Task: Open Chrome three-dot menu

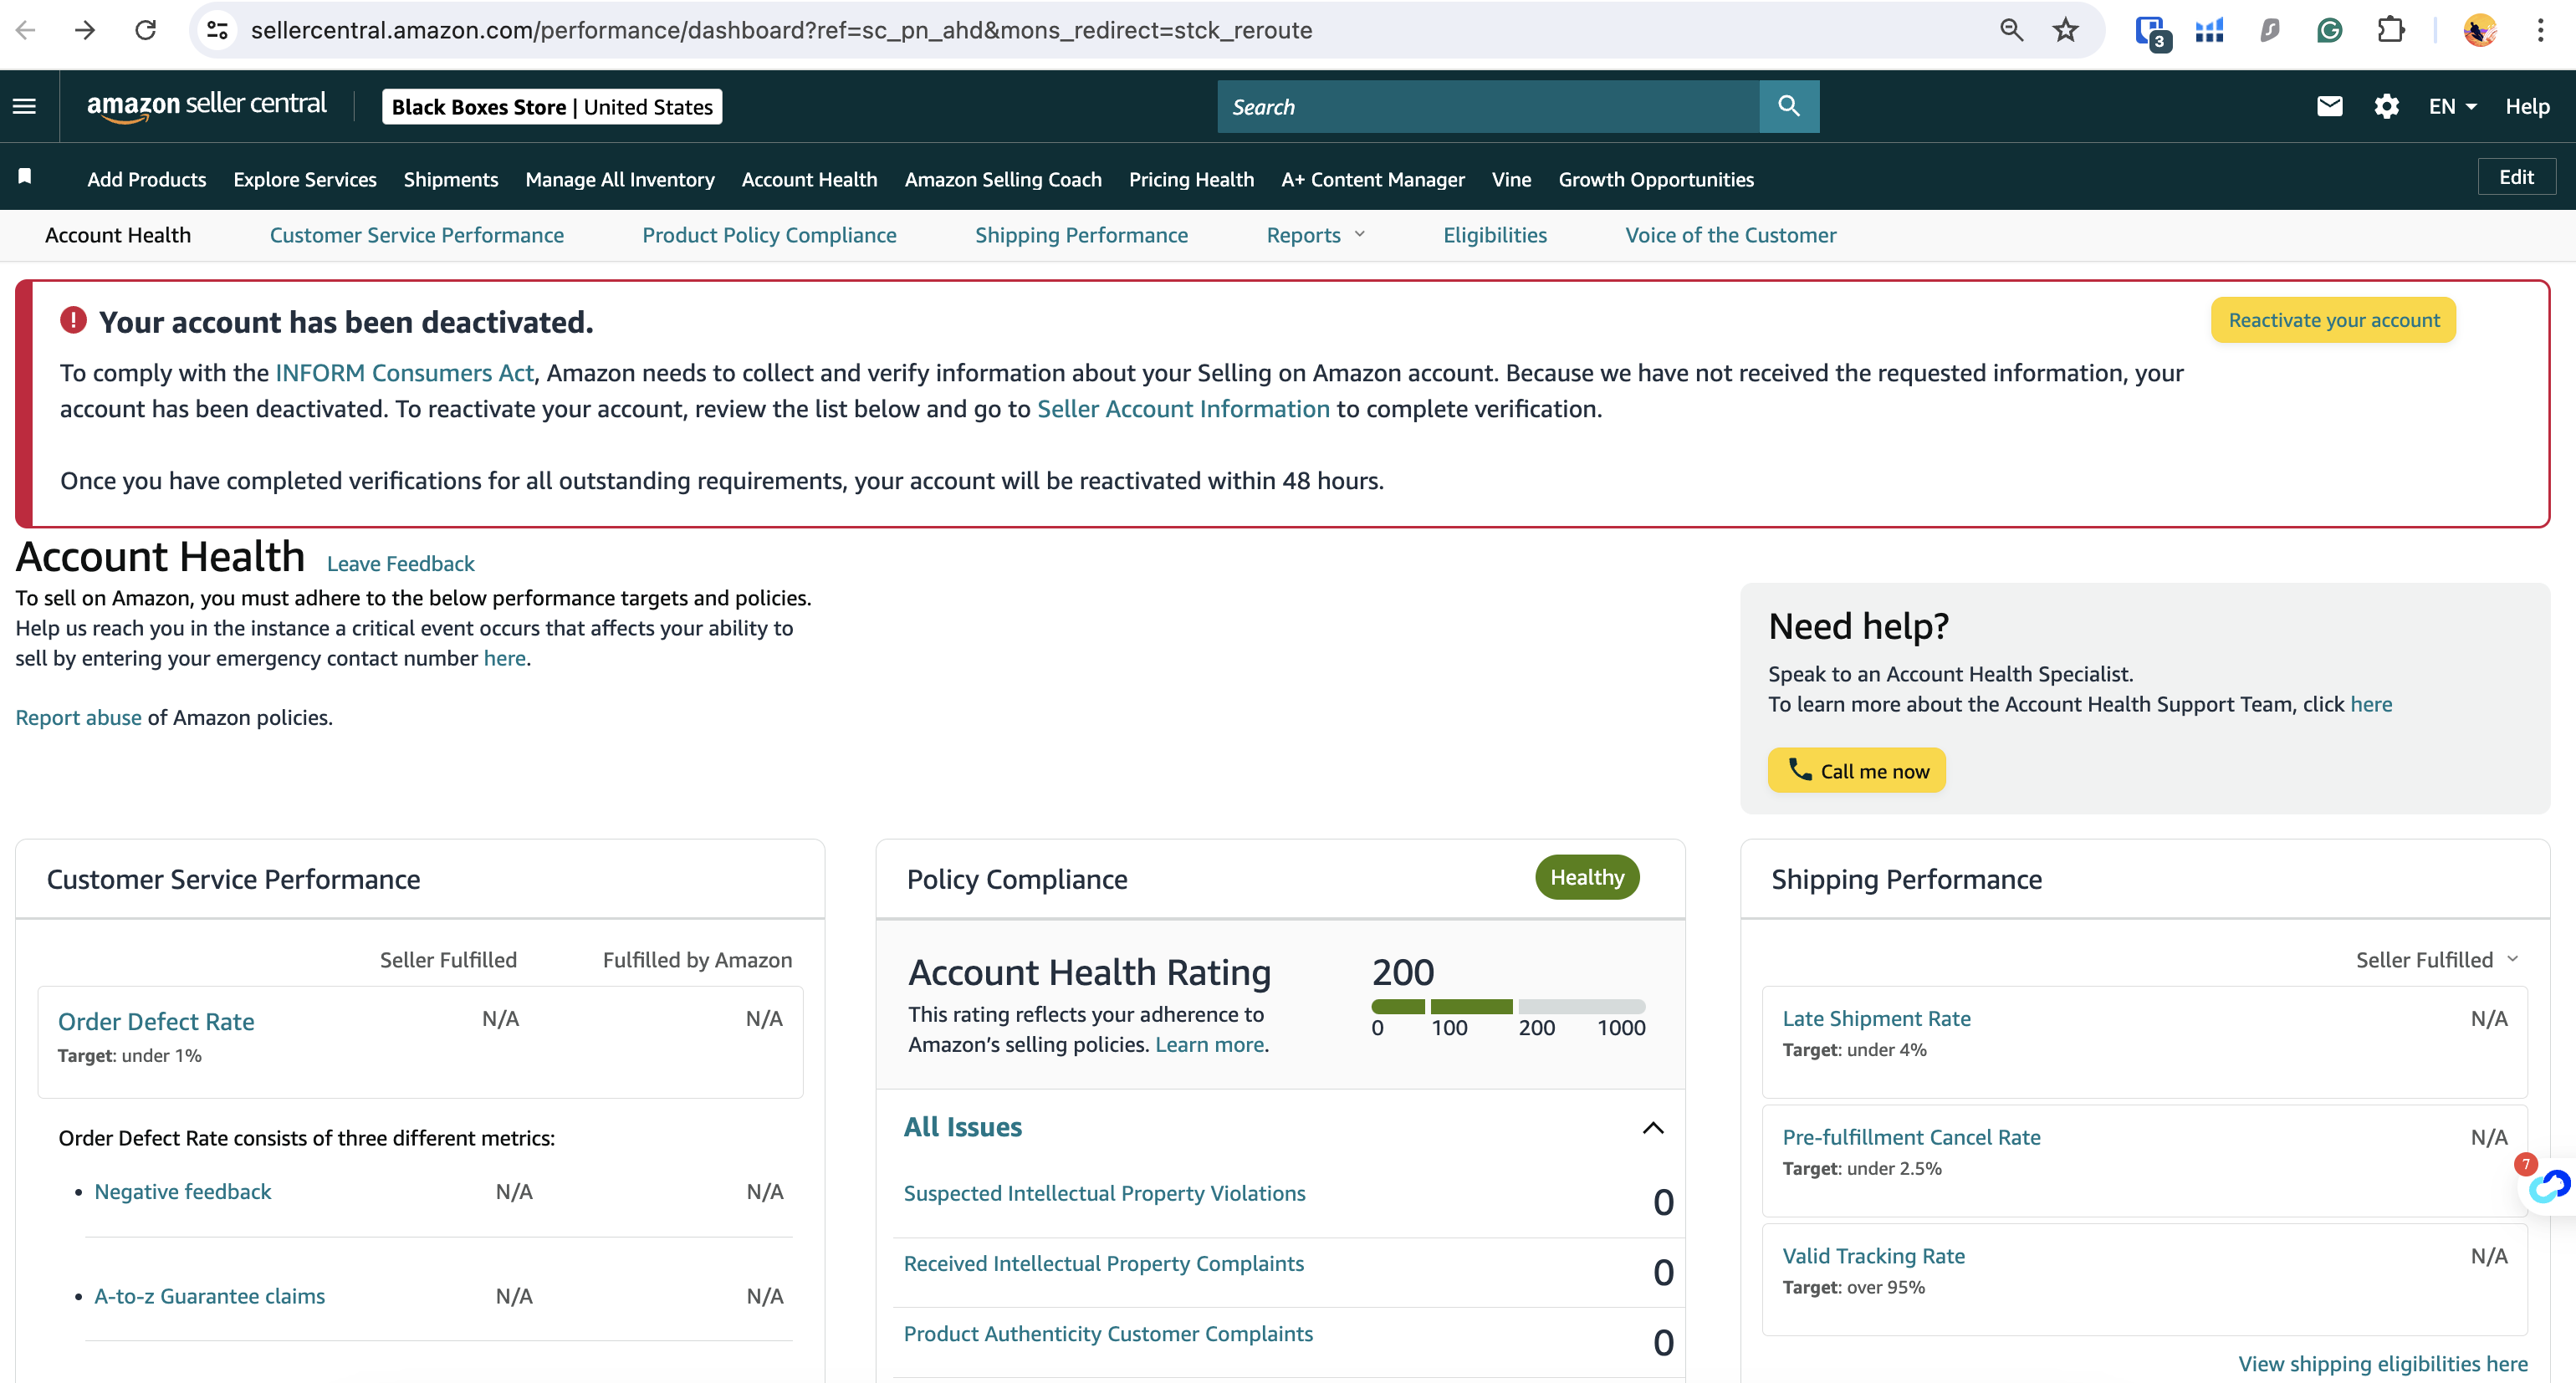Action: pos(2540,30)
